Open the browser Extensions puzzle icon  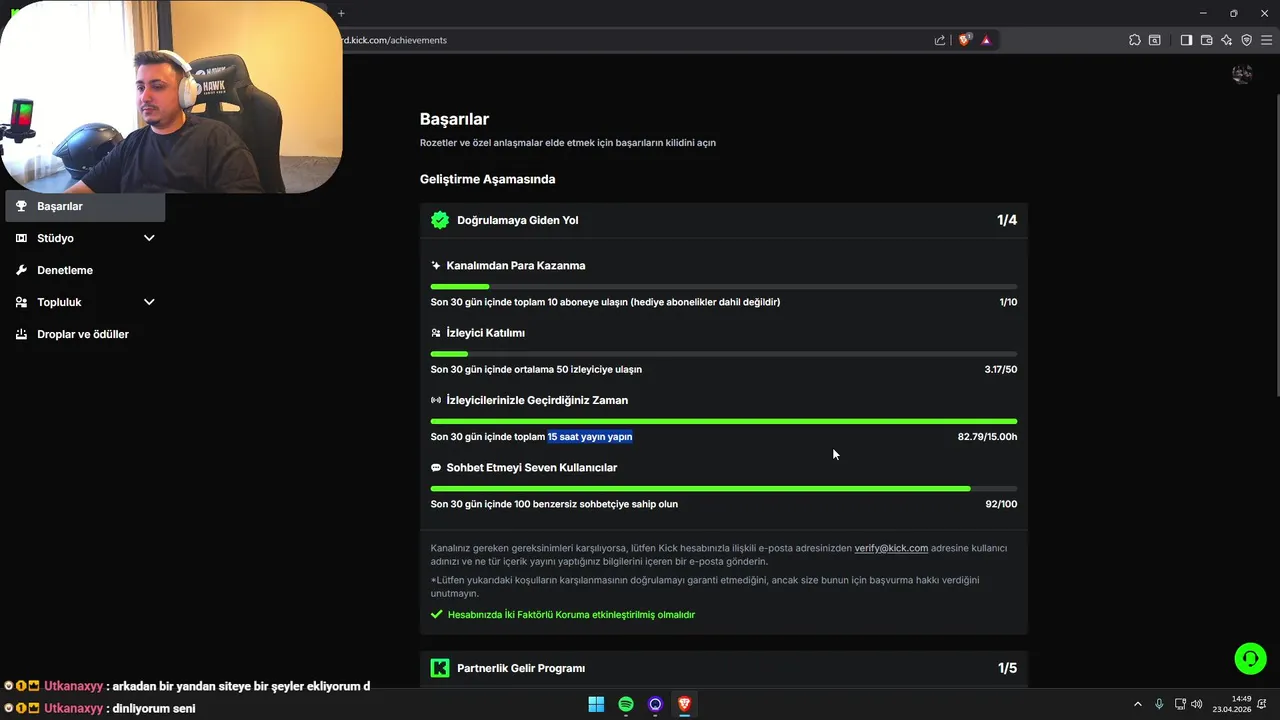pyautogui.click(x=1134, y=40)
